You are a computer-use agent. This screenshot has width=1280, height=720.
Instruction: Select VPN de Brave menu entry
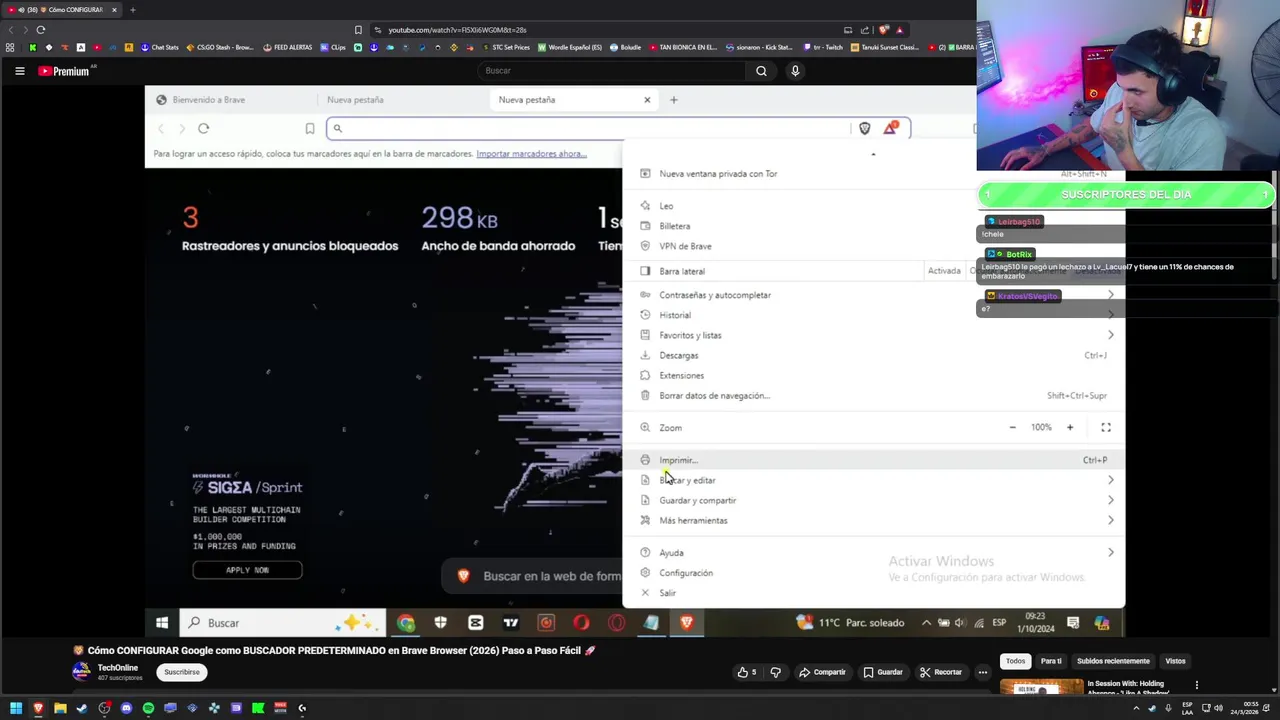pyautogui.click(x=874, y=246)
